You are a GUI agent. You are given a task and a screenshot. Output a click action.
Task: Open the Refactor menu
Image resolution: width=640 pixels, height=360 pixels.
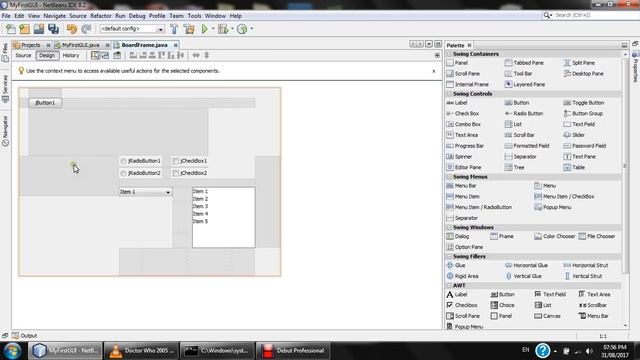click(101, 16)
